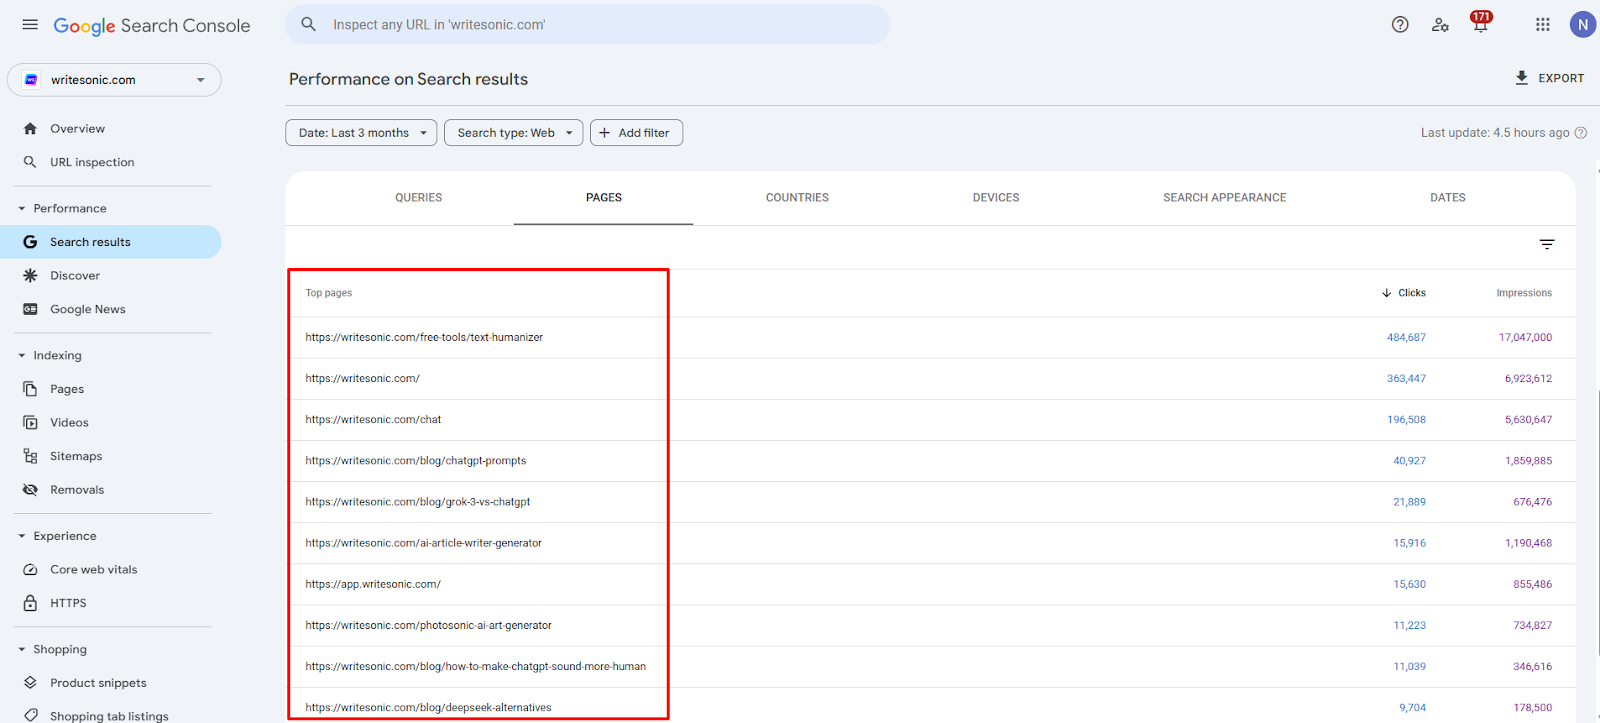The image size is (1600, 723).
Task: Open the app.writesonic.com page row
Action: coord(930,584)
